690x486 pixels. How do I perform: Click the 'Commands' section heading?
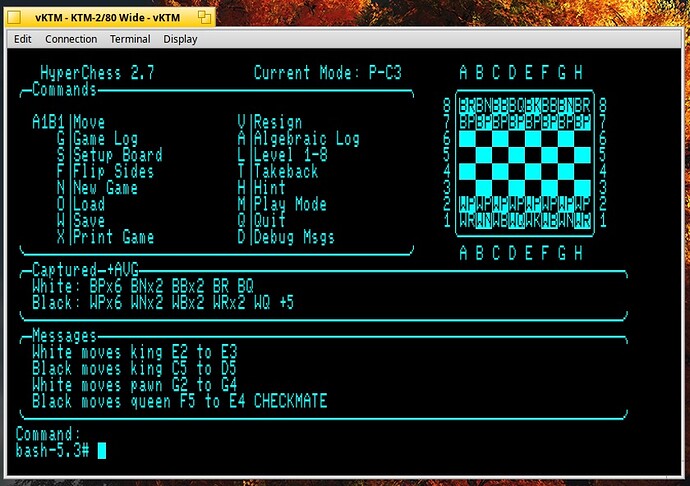(x=64, y=89)
